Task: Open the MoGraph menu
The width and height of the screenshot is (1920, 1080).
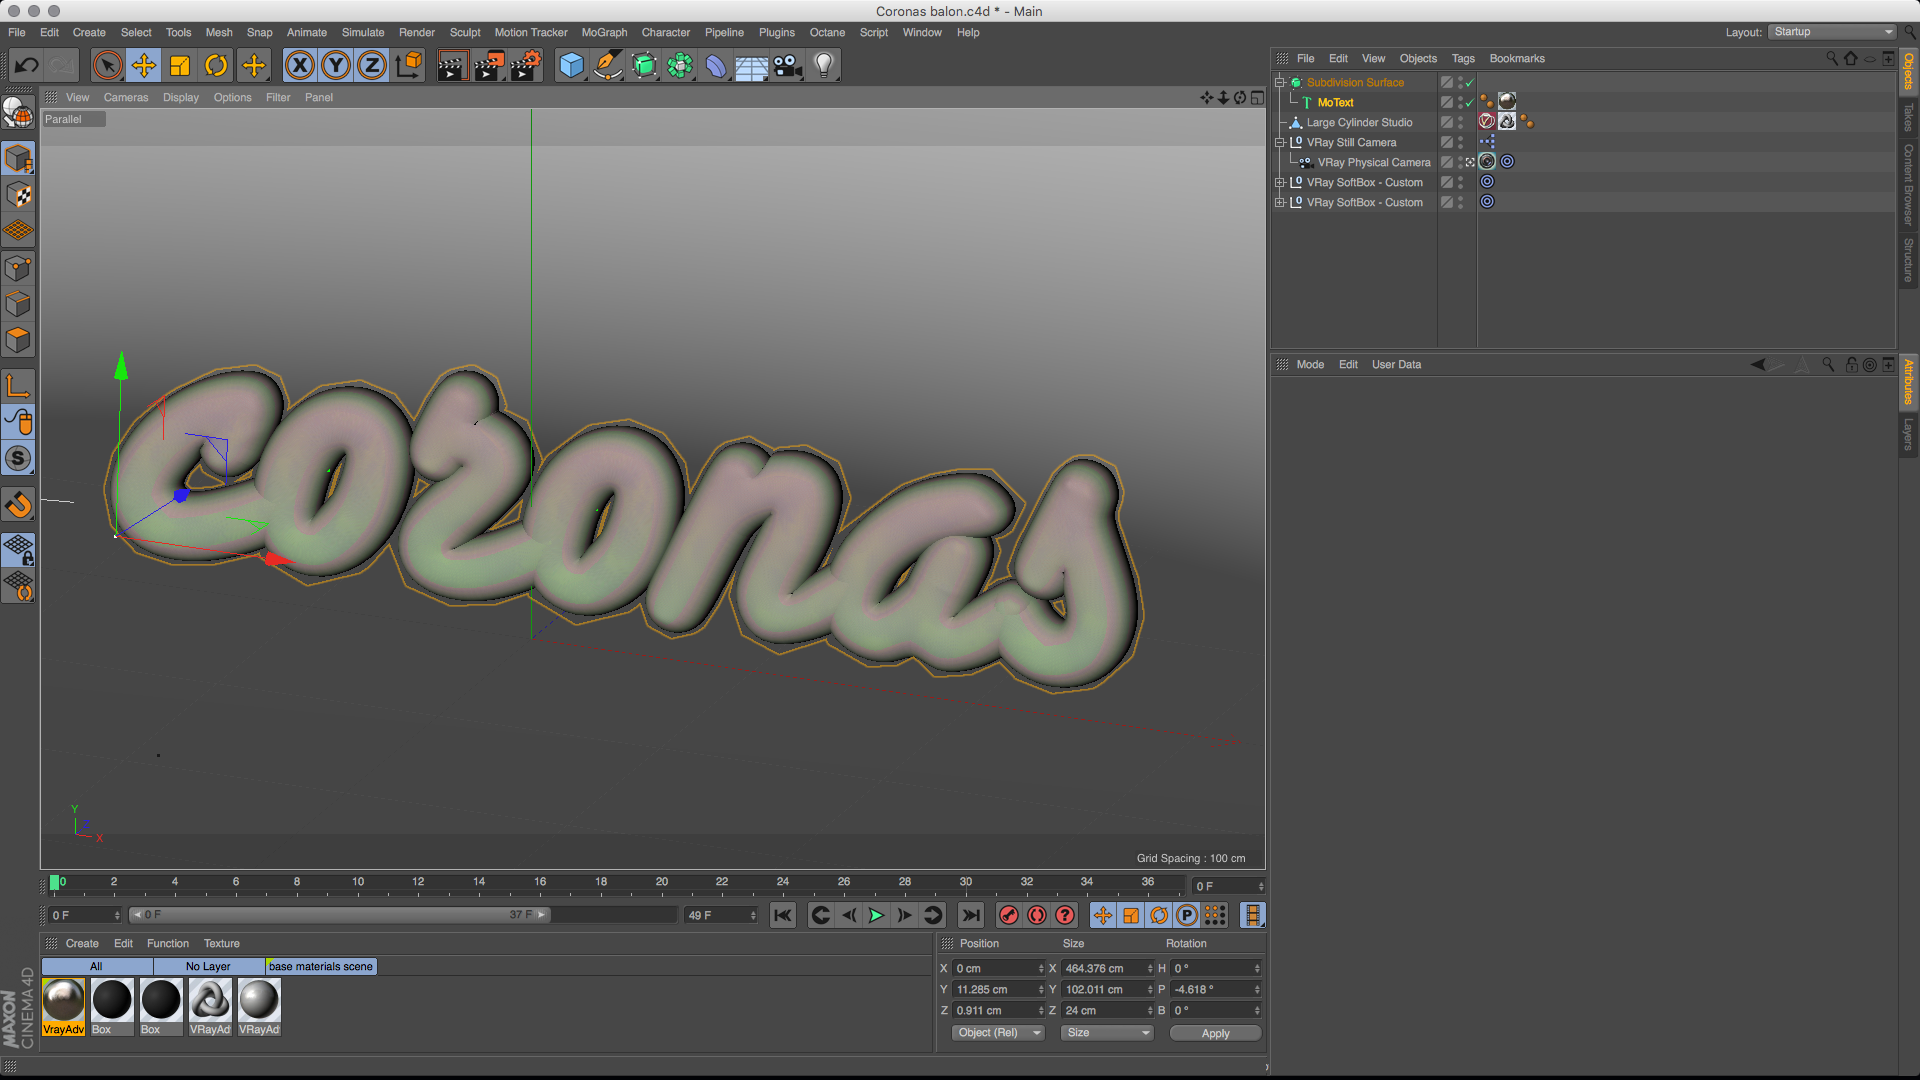Action: coord(604,32)
